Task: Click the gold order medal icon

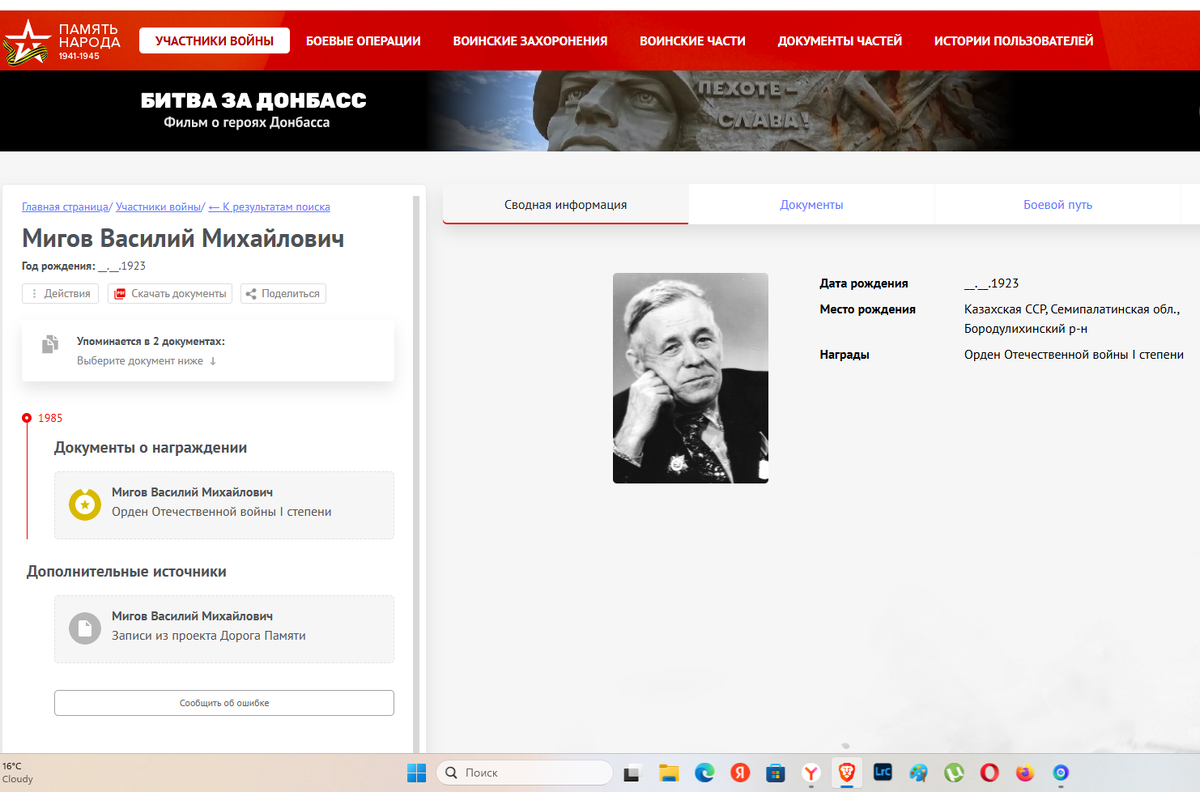Action: 85,505
